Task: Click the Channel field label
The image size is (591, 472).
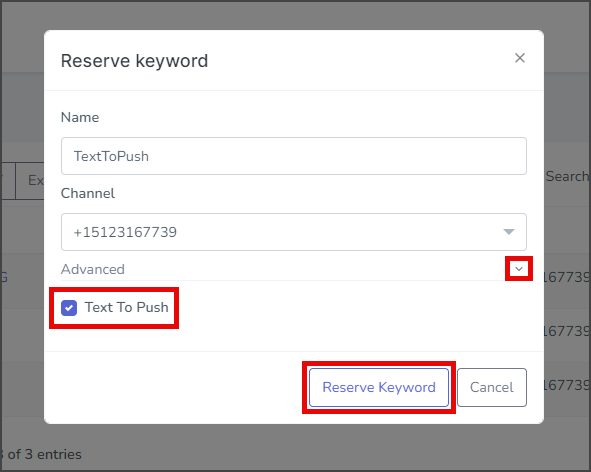Action: pos(88,193)
